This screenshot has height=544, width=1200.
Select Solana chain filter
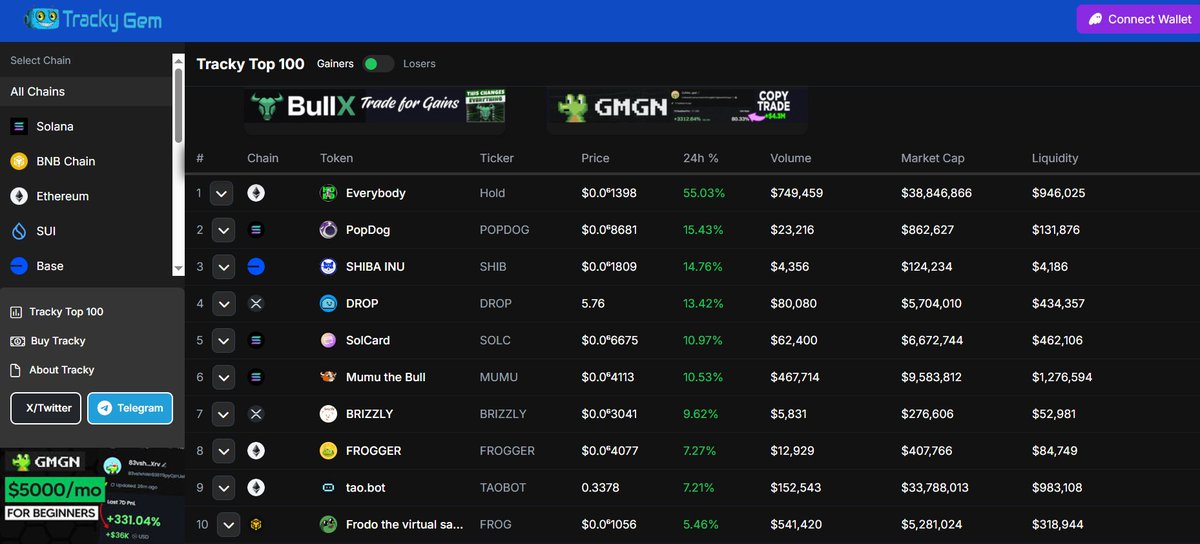[x=86, y=126]
